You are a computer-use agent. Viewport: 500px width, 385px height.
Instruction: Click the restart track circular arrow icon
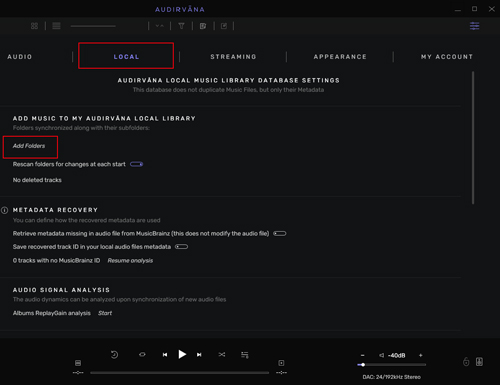[114, 355]
